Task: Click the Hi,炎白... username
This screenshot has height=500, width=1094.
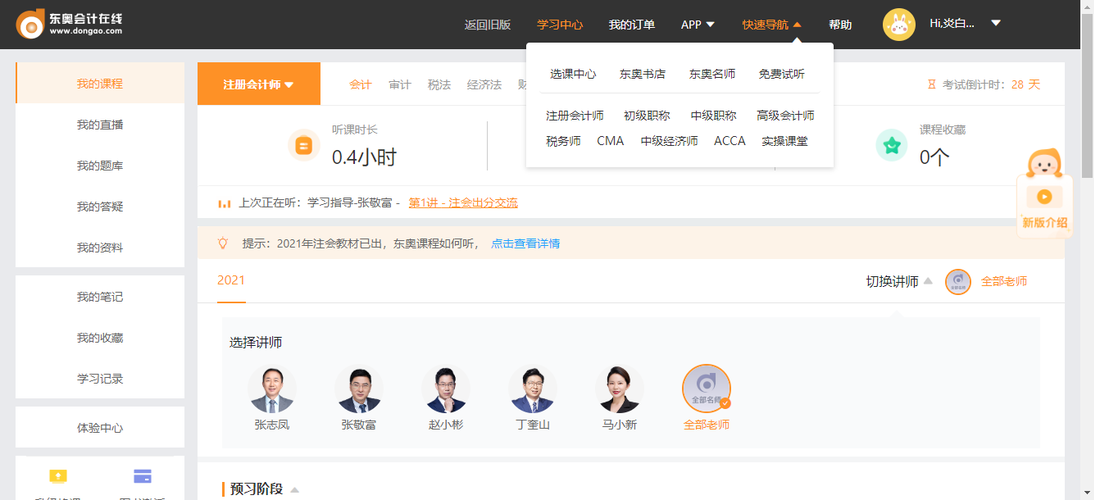Action: [x=952, y=23]
